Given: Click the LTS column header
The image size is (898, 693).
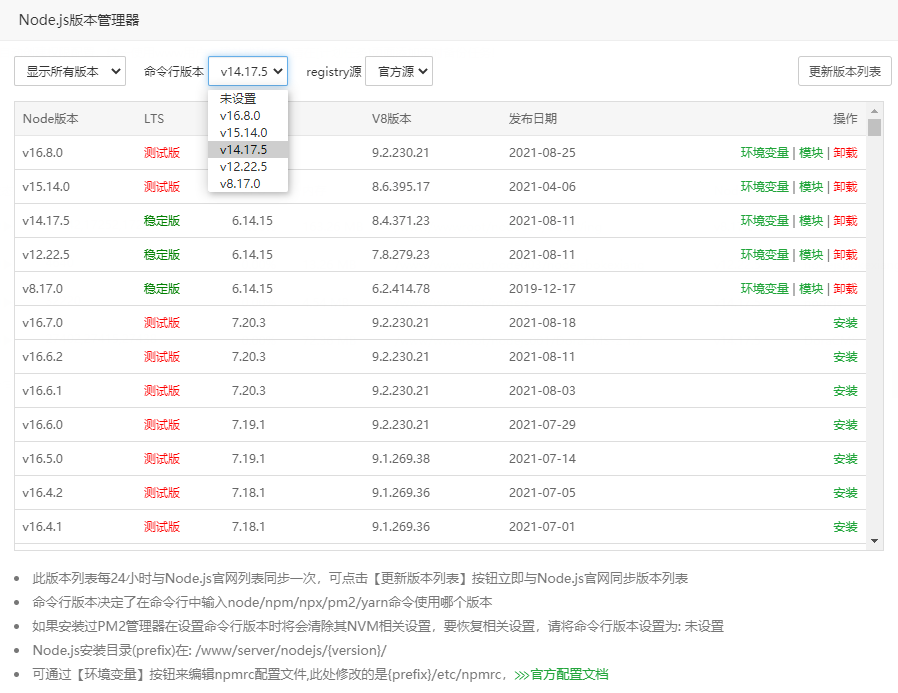Looking at the screenshot, I should pos(153,119).
